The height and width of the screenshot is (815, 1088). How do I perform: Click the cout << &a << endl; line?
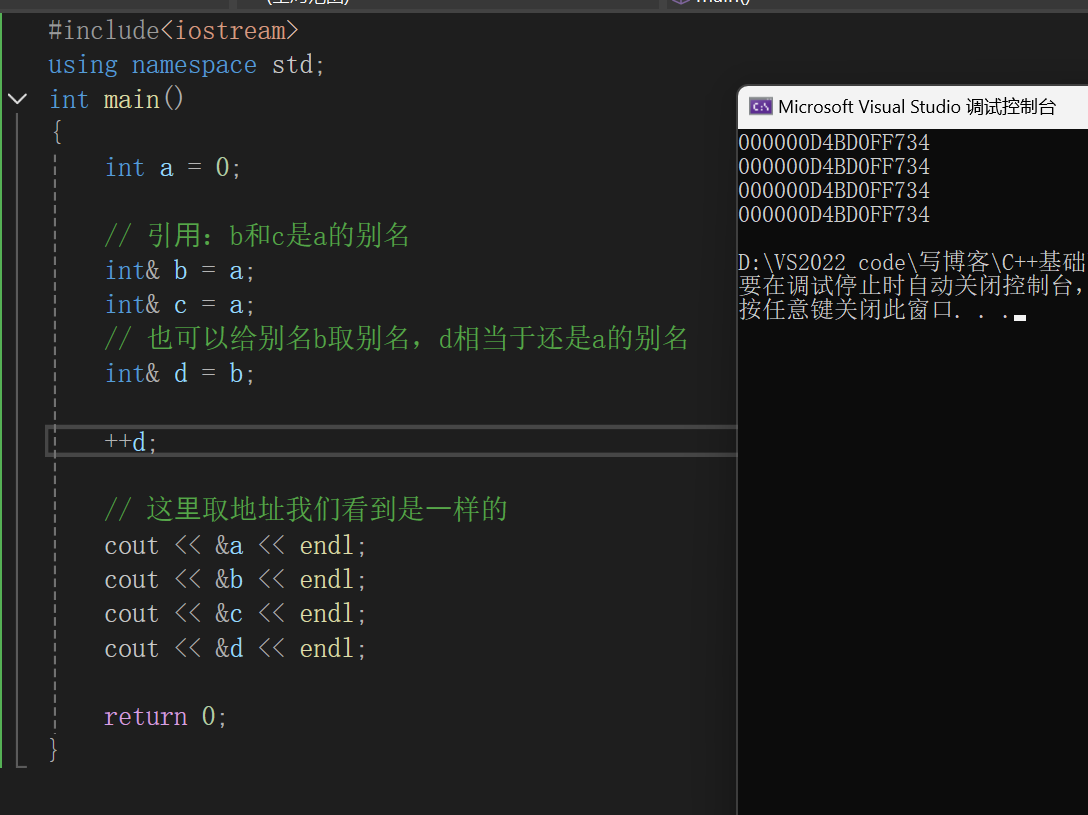point(235,546)
